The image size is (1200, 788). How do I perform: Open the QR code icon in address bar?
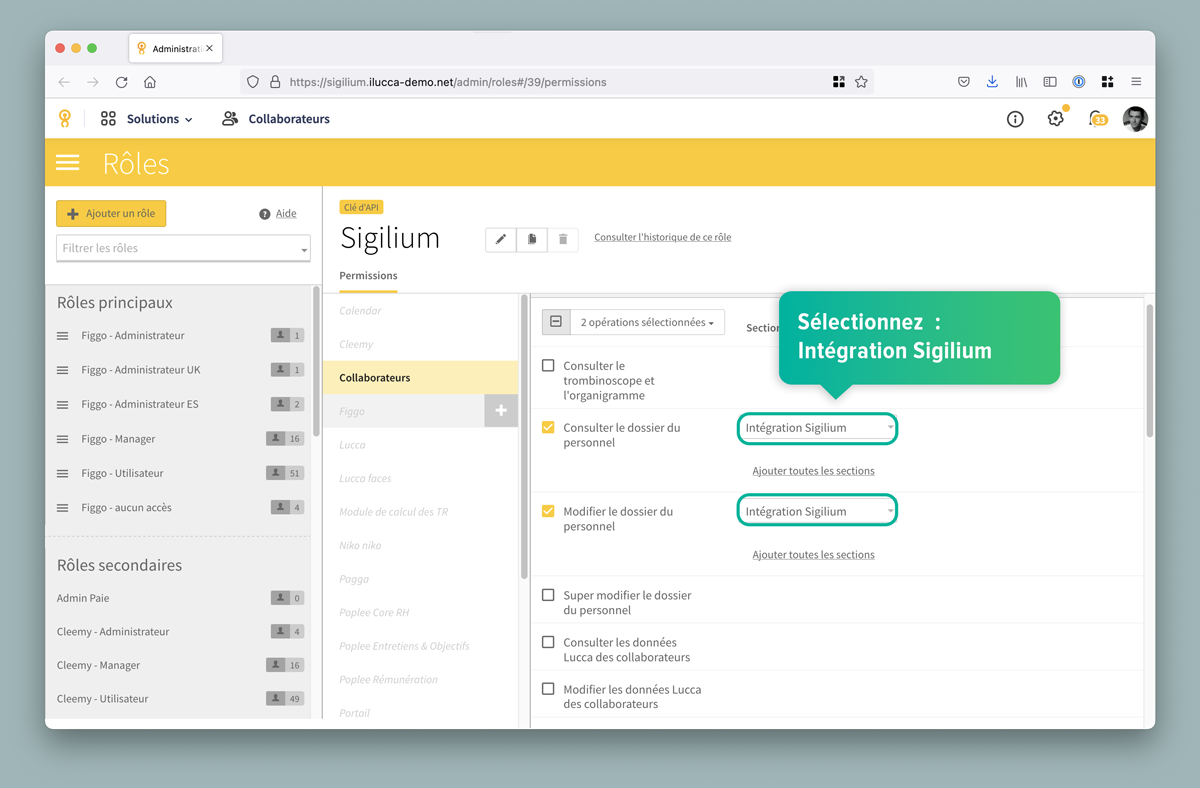tap(839, 82)
